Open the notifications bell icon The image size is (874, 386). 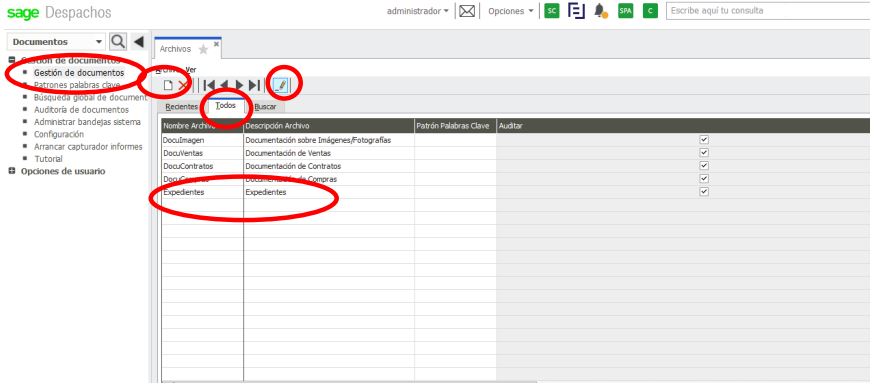(600, 11)
